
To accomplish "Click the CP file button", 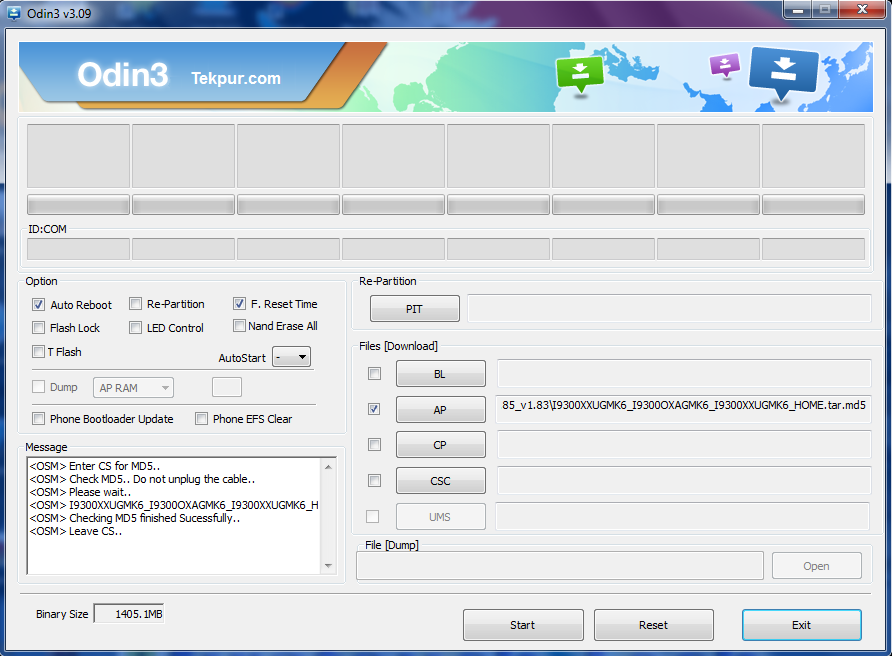I will pyautogui.click(x=441, y=445).
